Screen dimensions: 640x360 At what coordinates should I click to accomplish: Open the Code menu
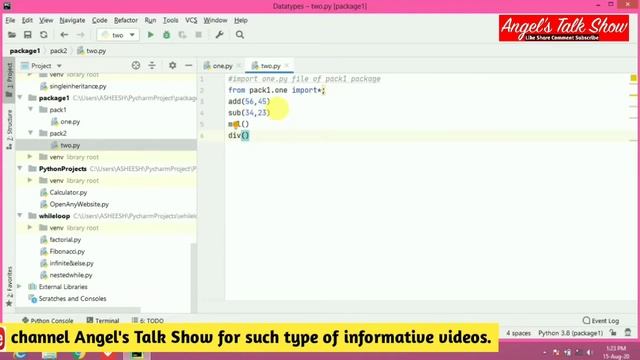pyautogui.click(x=100, y=20)
